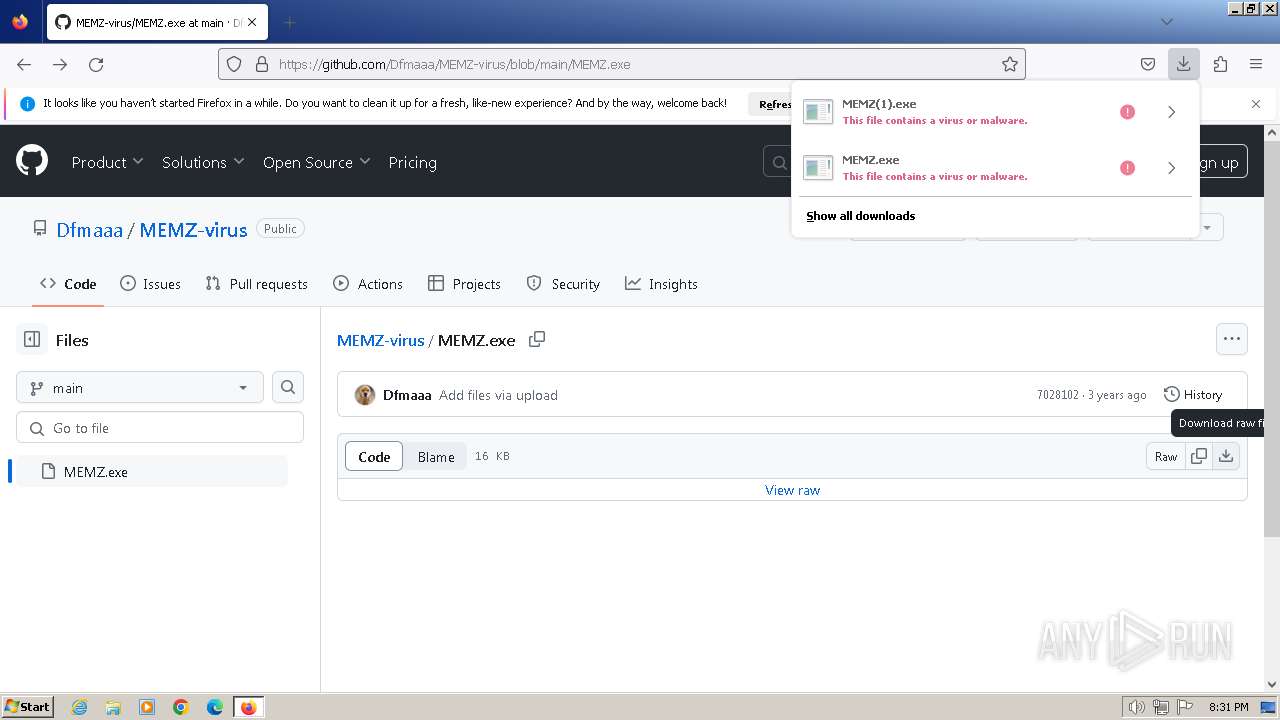Switch to the Projects tab
This screenshot has height=720, width=1280.
[x=464, y=284]
